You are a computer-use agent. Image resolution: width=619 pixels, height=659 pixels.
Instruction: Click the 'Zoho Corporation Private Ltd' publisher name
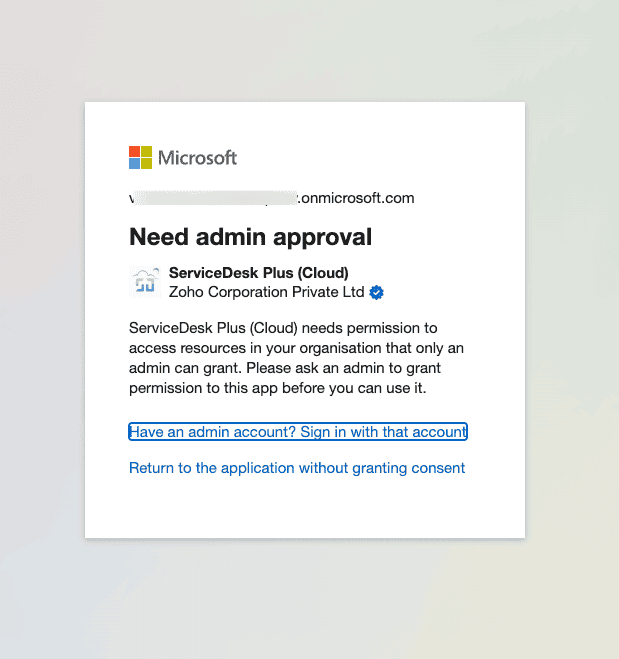click(x=266, y=292)
